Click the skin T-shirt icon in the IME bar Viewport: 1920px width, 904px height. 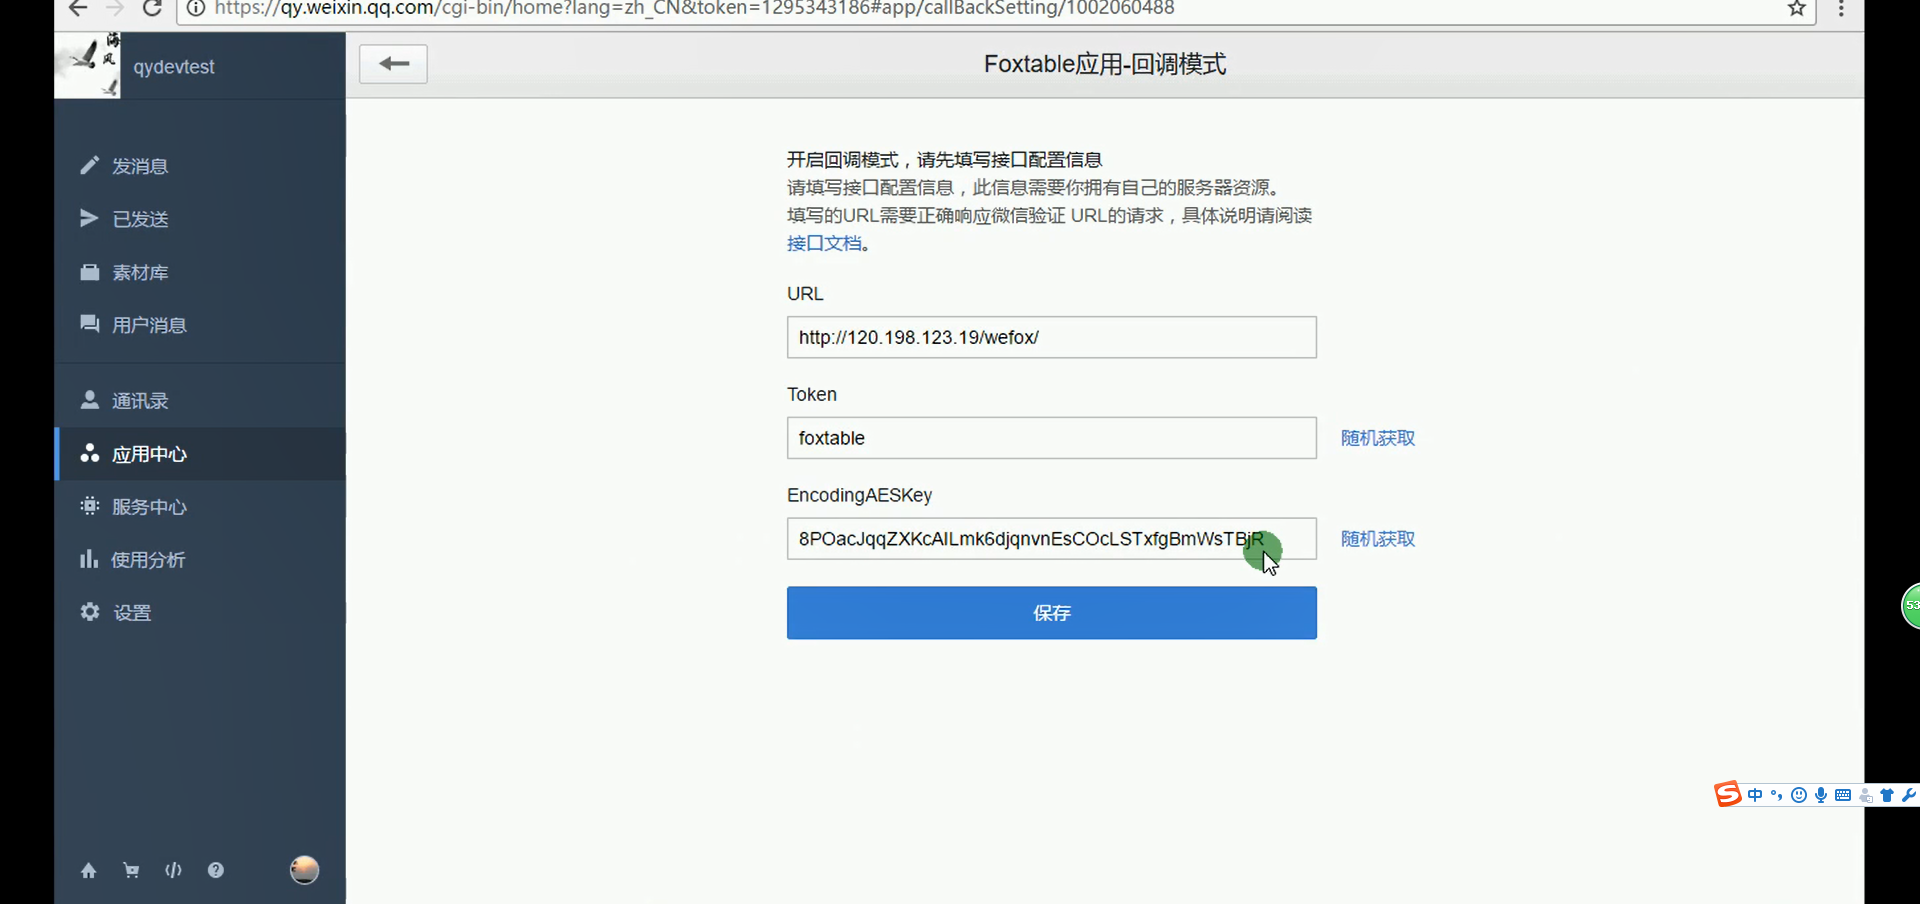pos(1887,795)
